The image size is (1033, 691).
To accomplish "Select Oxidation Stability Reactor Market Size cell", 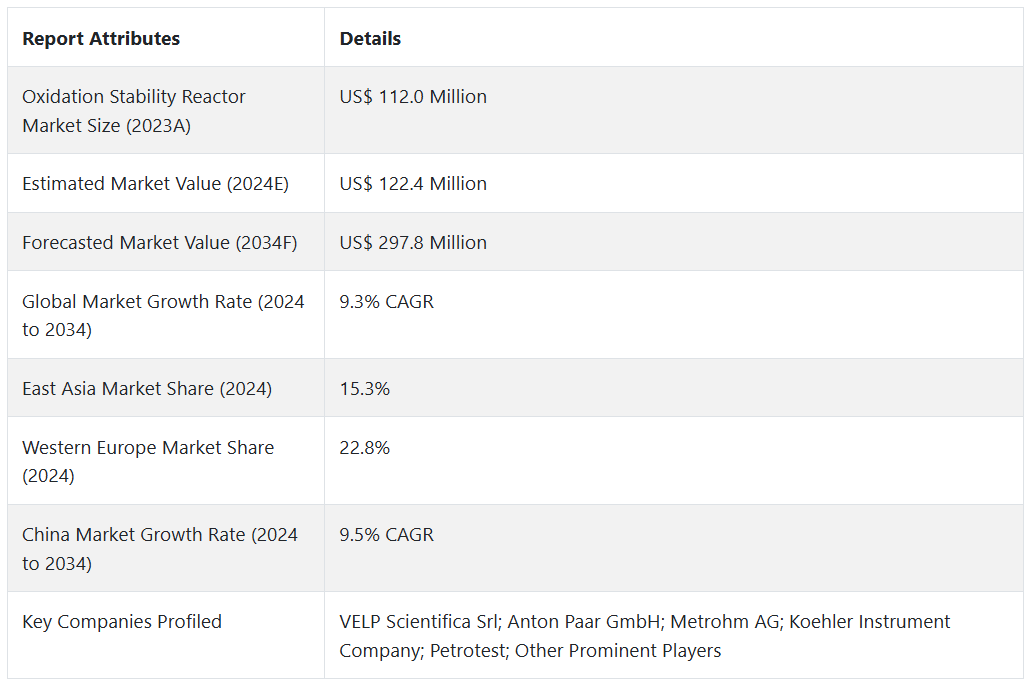I will 133,111.
